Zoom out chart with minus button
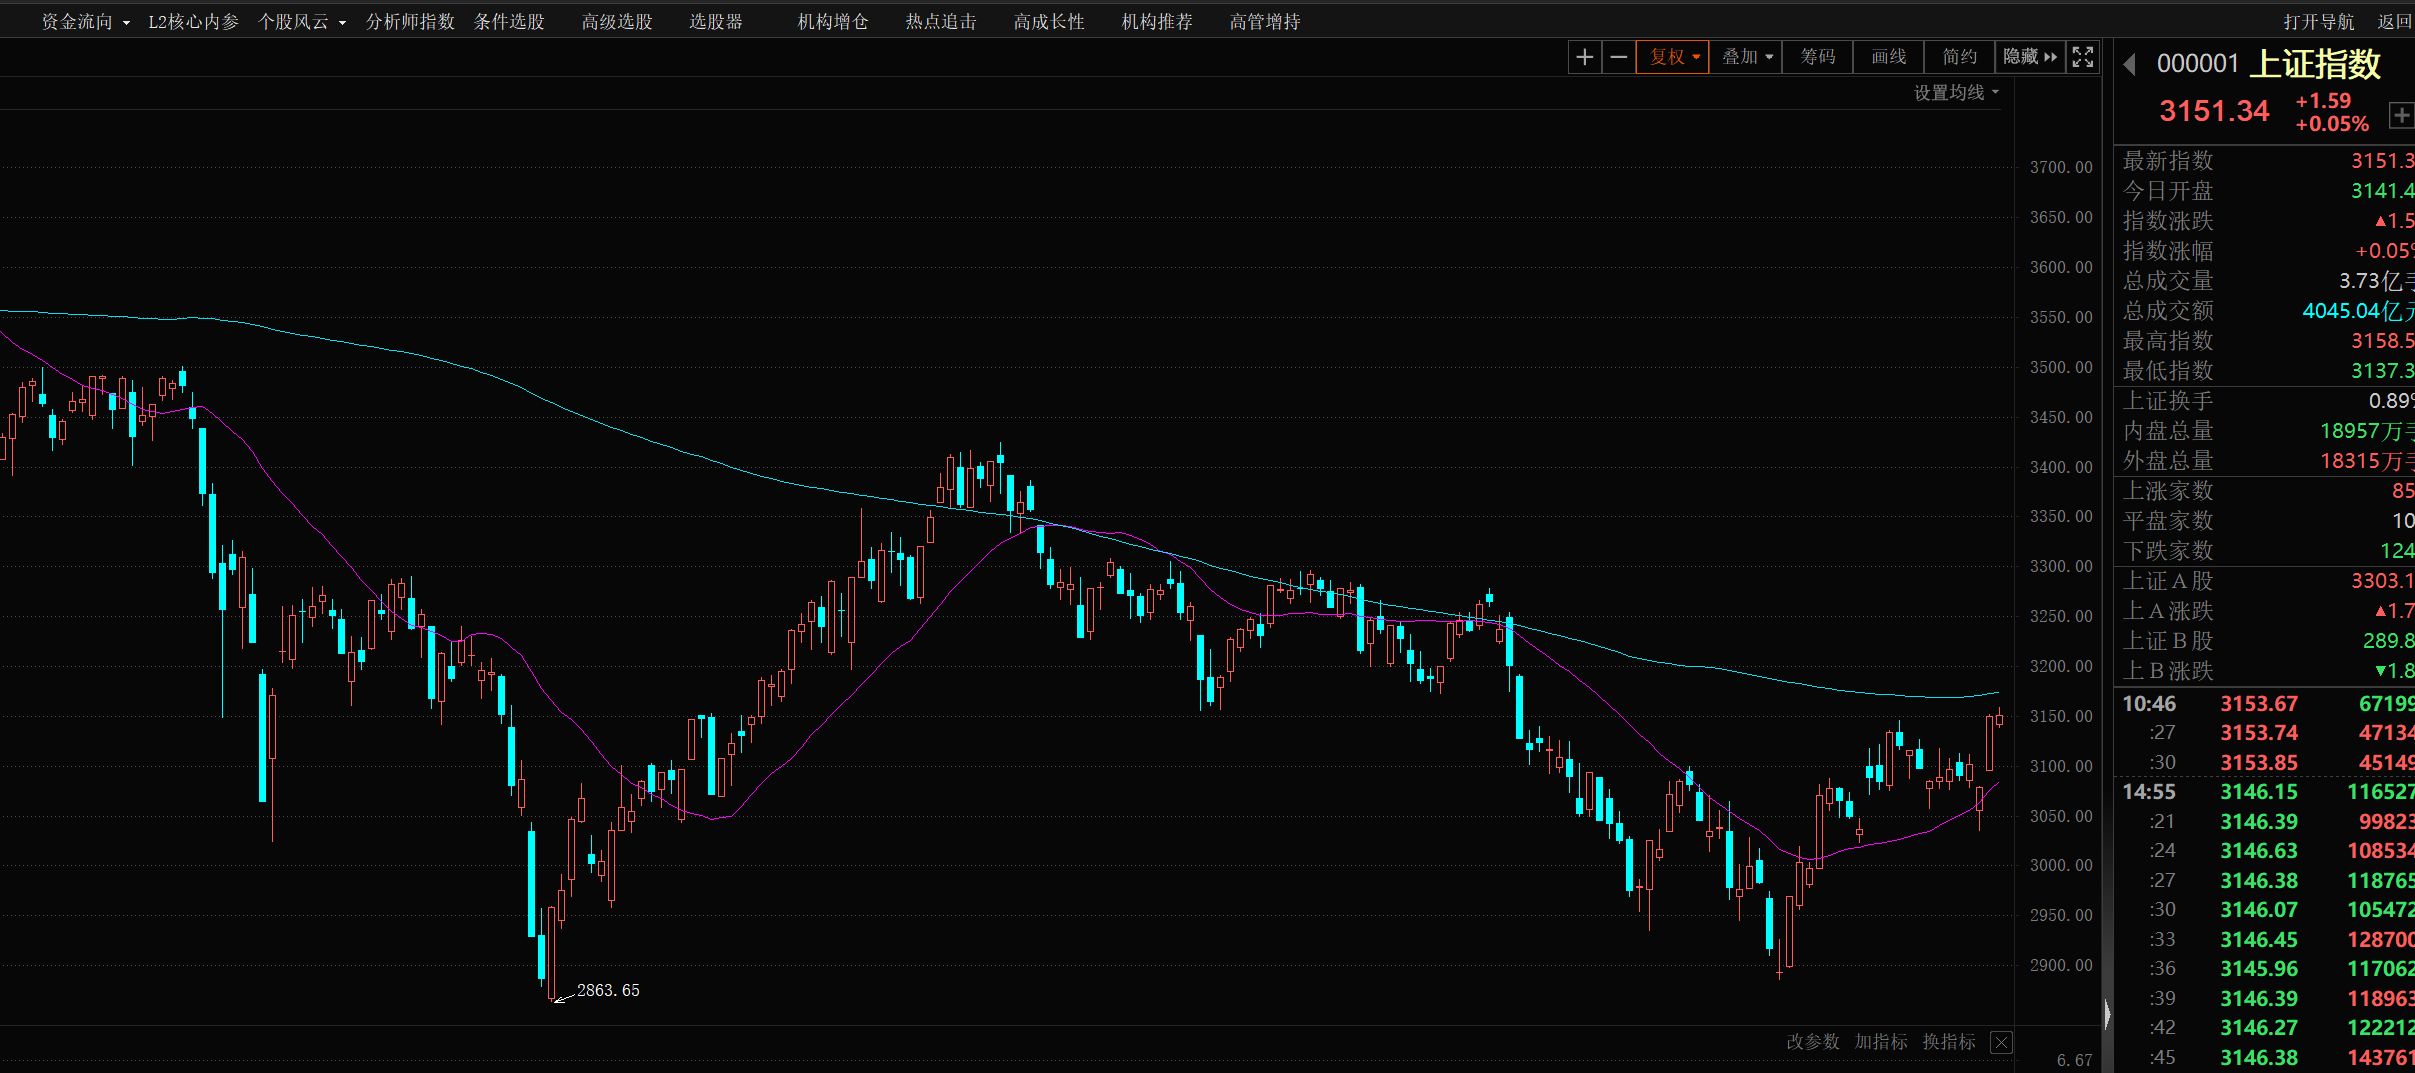 tap(1618, 57)
